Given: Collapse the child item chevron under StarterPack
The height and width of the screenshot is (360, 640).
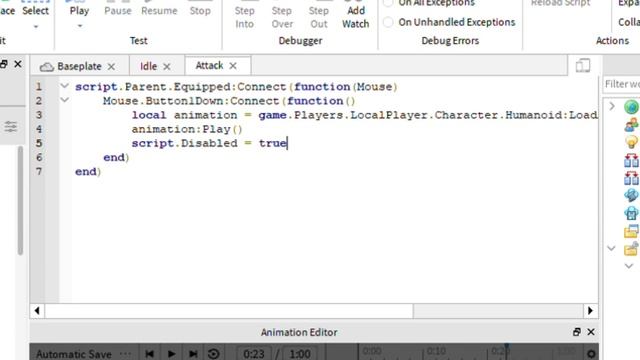Looking at the screenshot, I should pos(629,266).
